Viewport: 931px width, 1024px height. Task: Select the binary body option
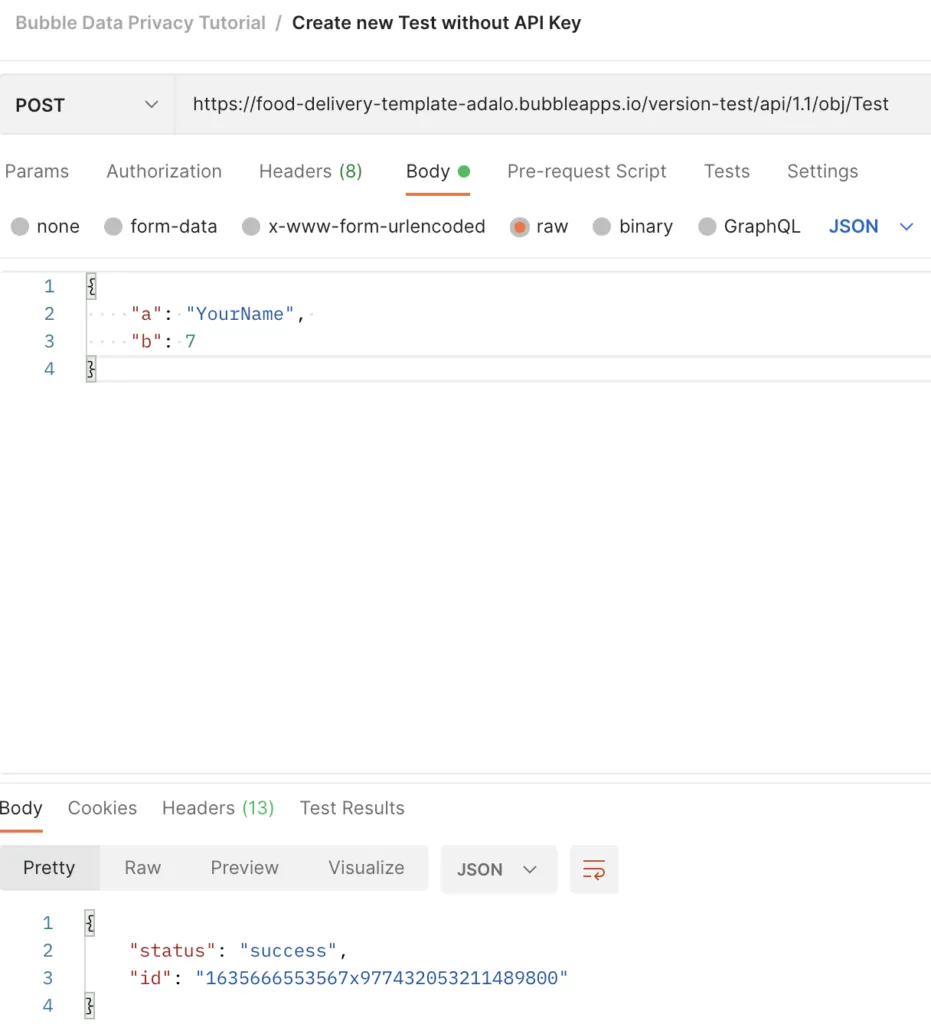[x=633, y=226]
